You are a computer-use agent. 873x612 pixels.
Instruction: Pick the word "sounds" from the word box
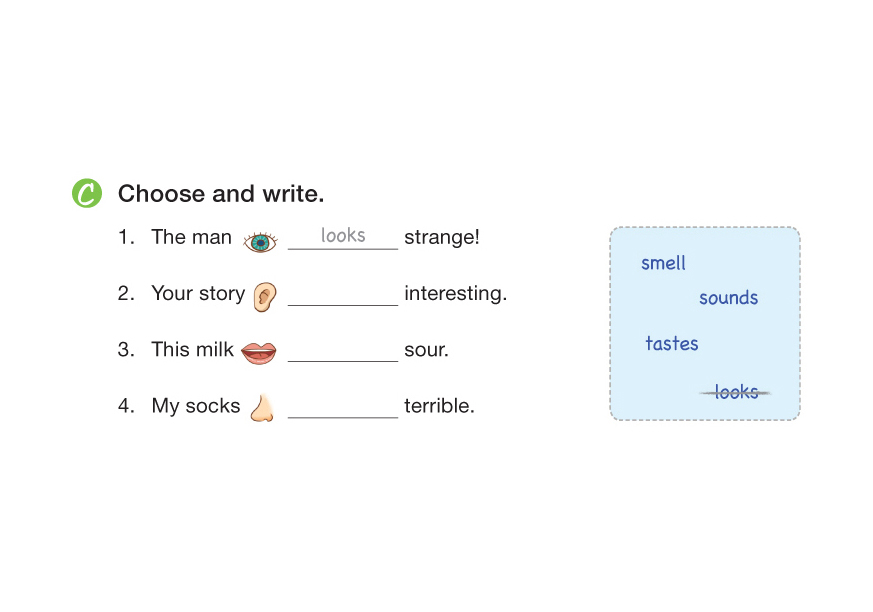(x=728, y=298)
